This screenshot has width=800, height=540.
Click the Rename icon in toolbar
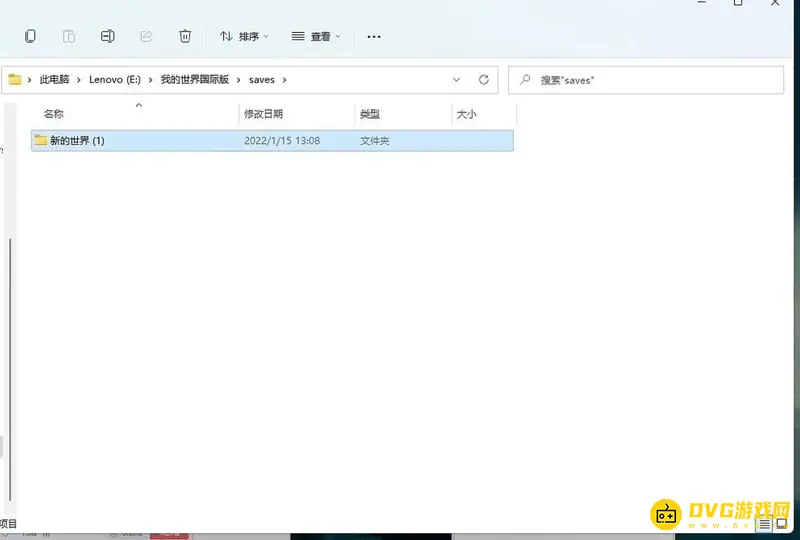coord(107,36)
